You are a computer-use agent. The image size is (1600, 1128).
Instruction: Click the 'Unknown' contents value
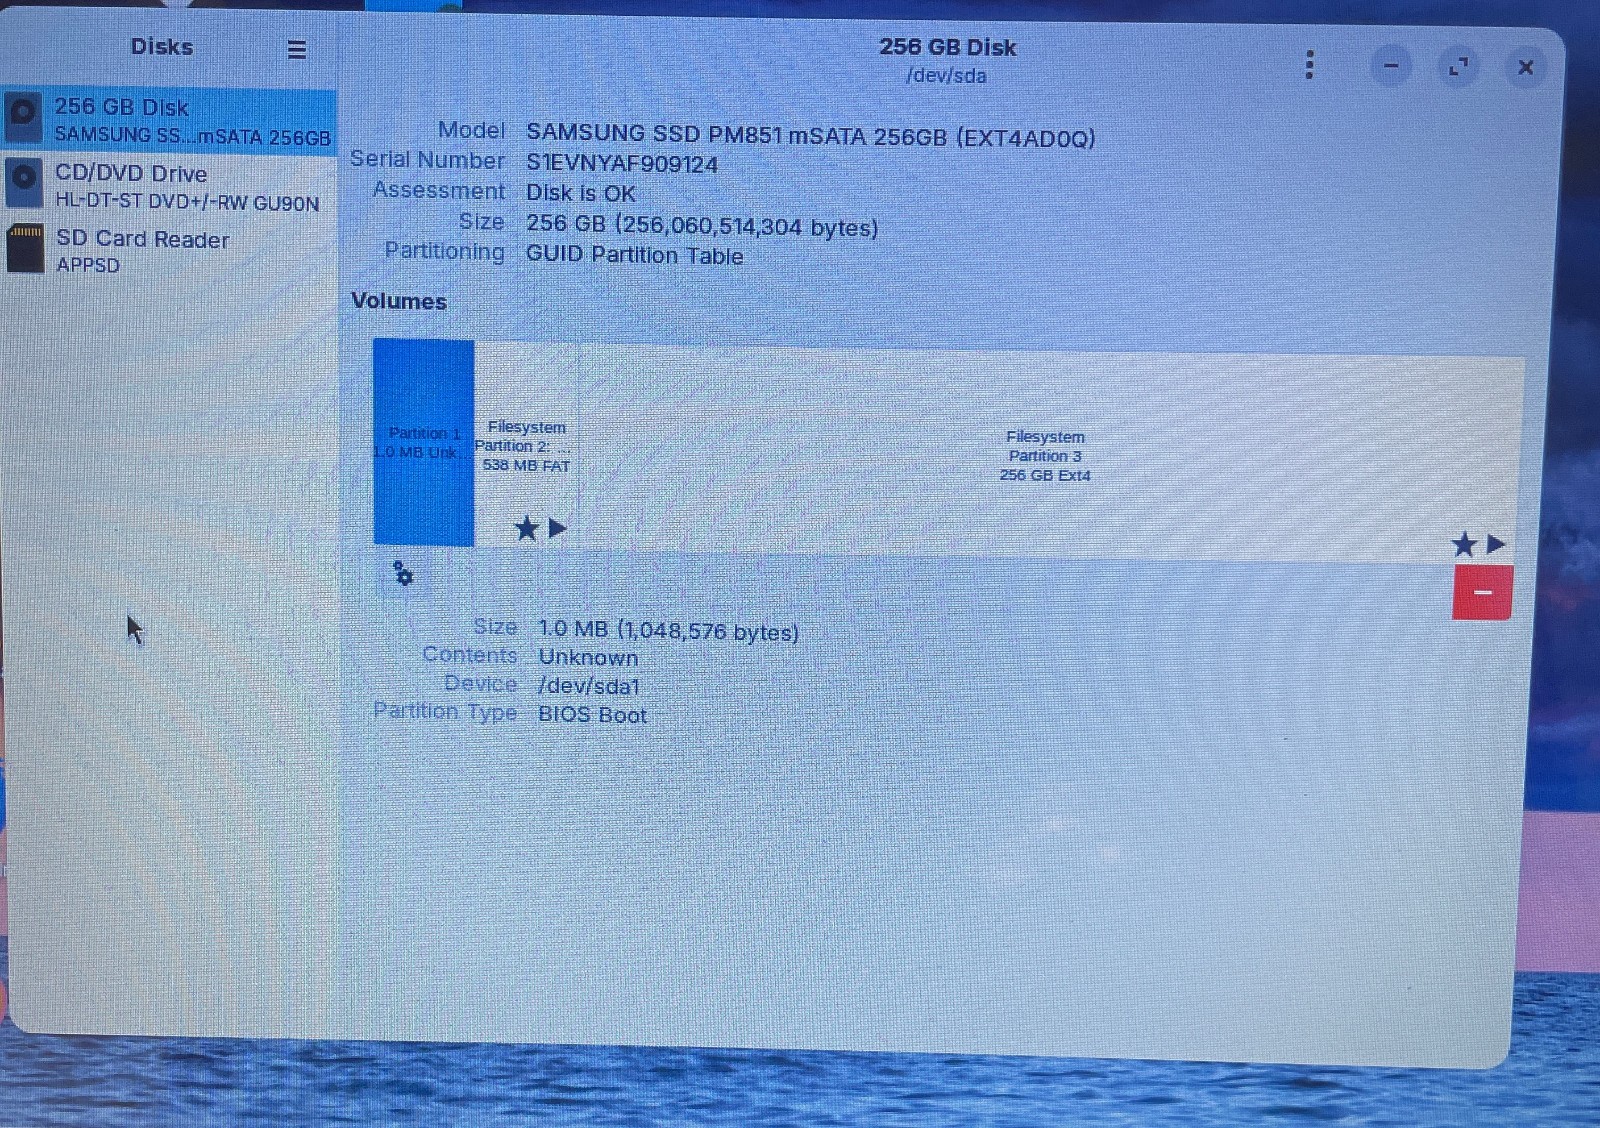588,657
